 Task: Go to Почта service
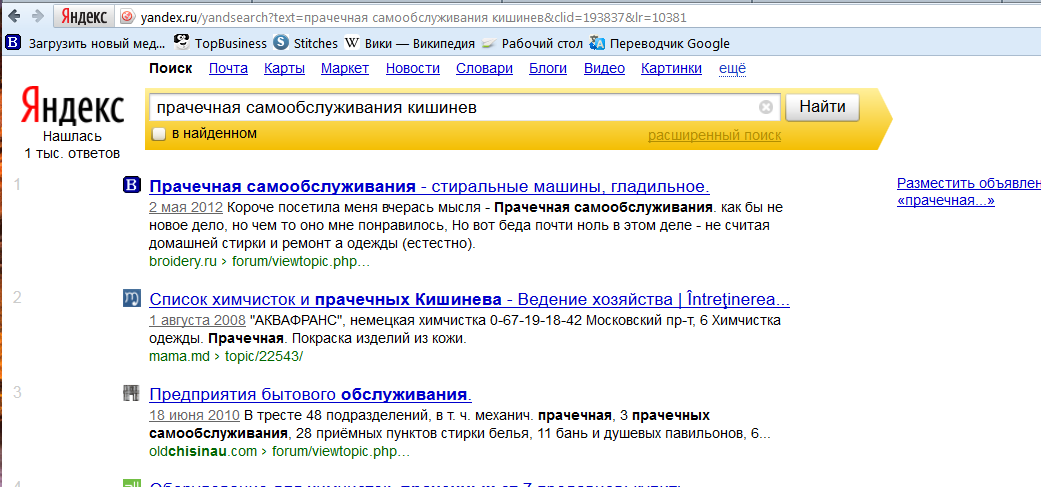coord(228,68)
